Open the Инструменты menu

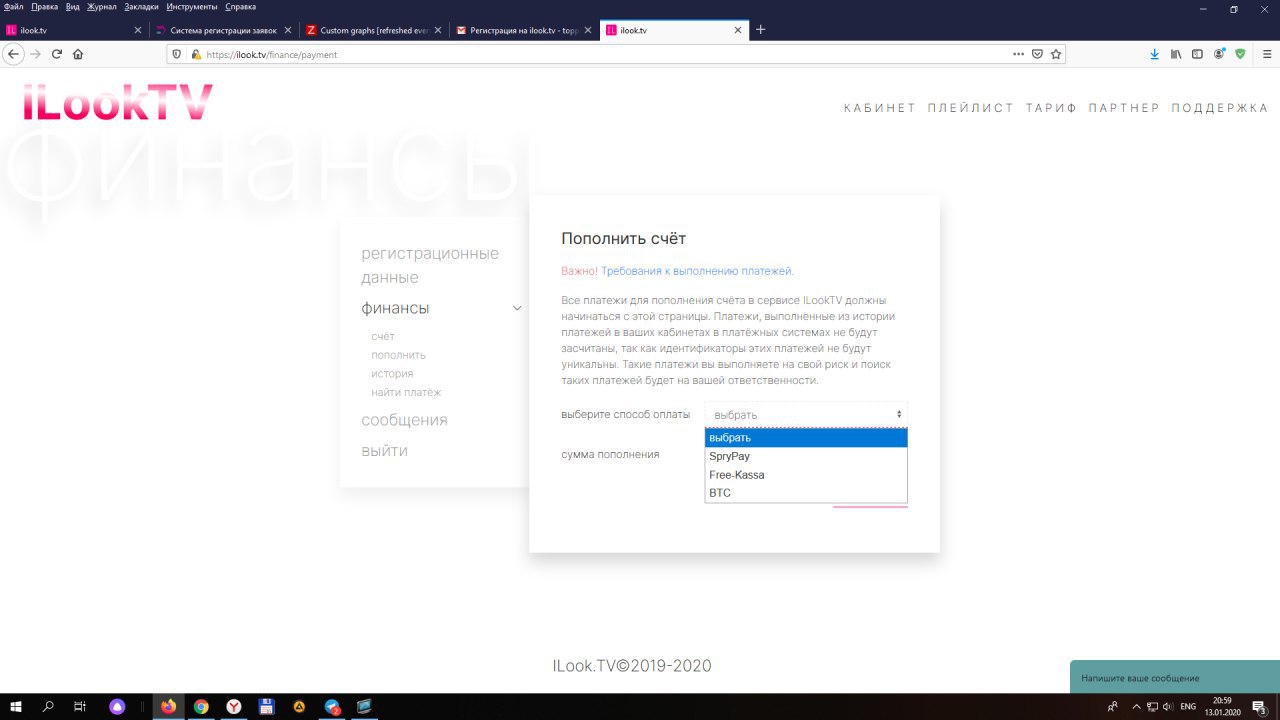click(192, 7)
